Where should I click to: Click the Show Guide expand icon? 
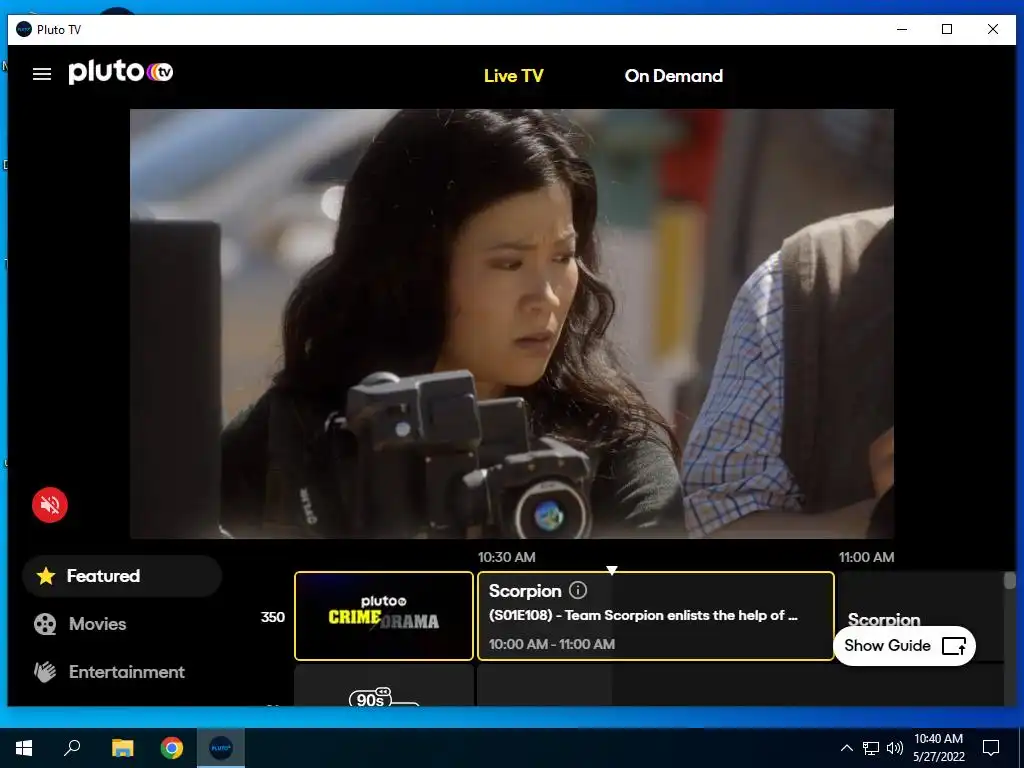click(954, 646)
